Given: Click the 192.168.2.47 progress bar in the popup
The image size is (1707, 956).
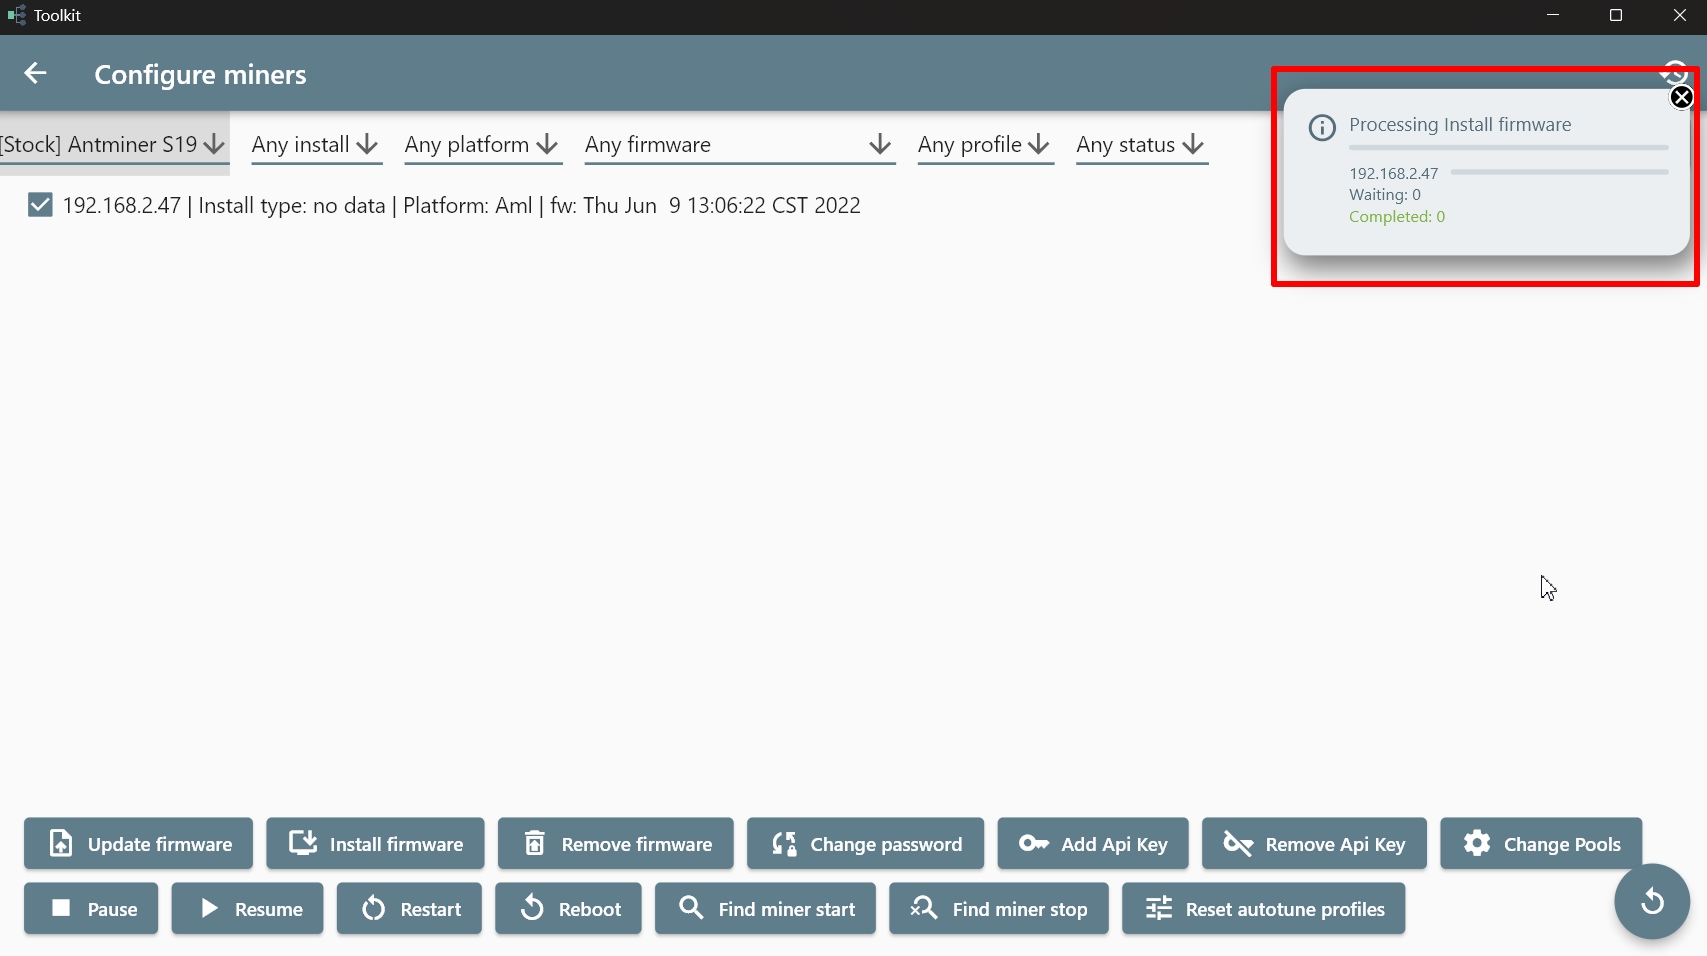Looking at the screenshot, I should pyautogui.click(x=1559, y=172).
